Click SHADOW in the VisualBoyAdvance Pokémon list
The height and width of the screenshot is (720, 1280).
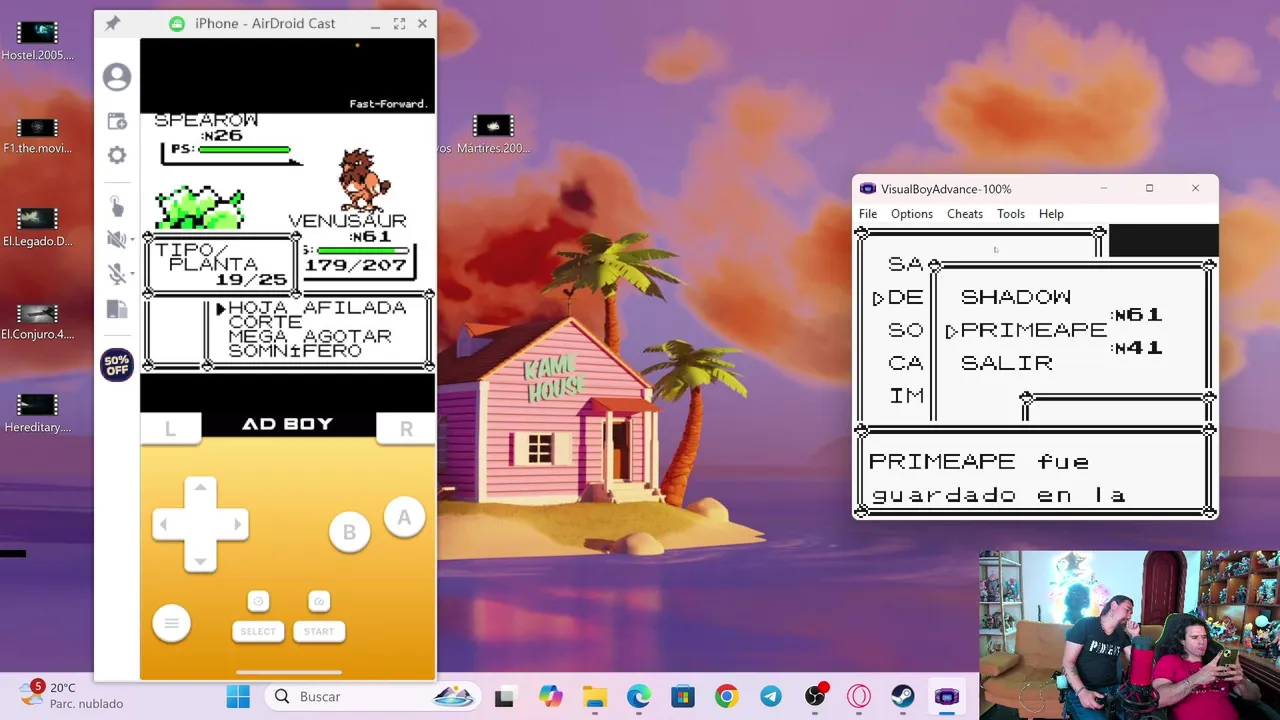[x=1016, y=297]
